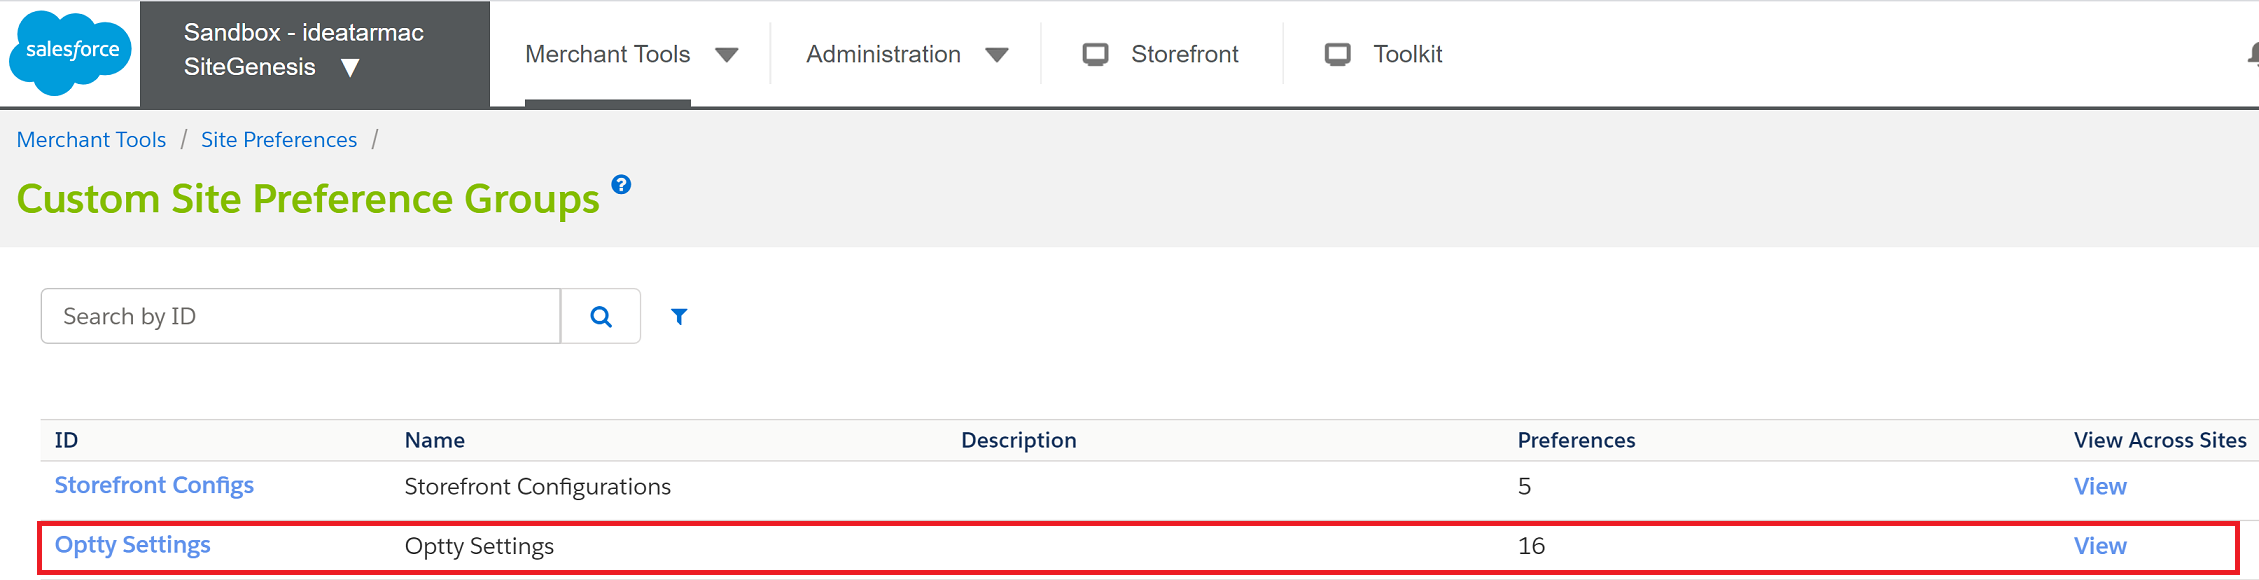This screenshot has width=2259, height=580.
Task: Go to Merchant Tools breadcrumb link
Action: 91,140
